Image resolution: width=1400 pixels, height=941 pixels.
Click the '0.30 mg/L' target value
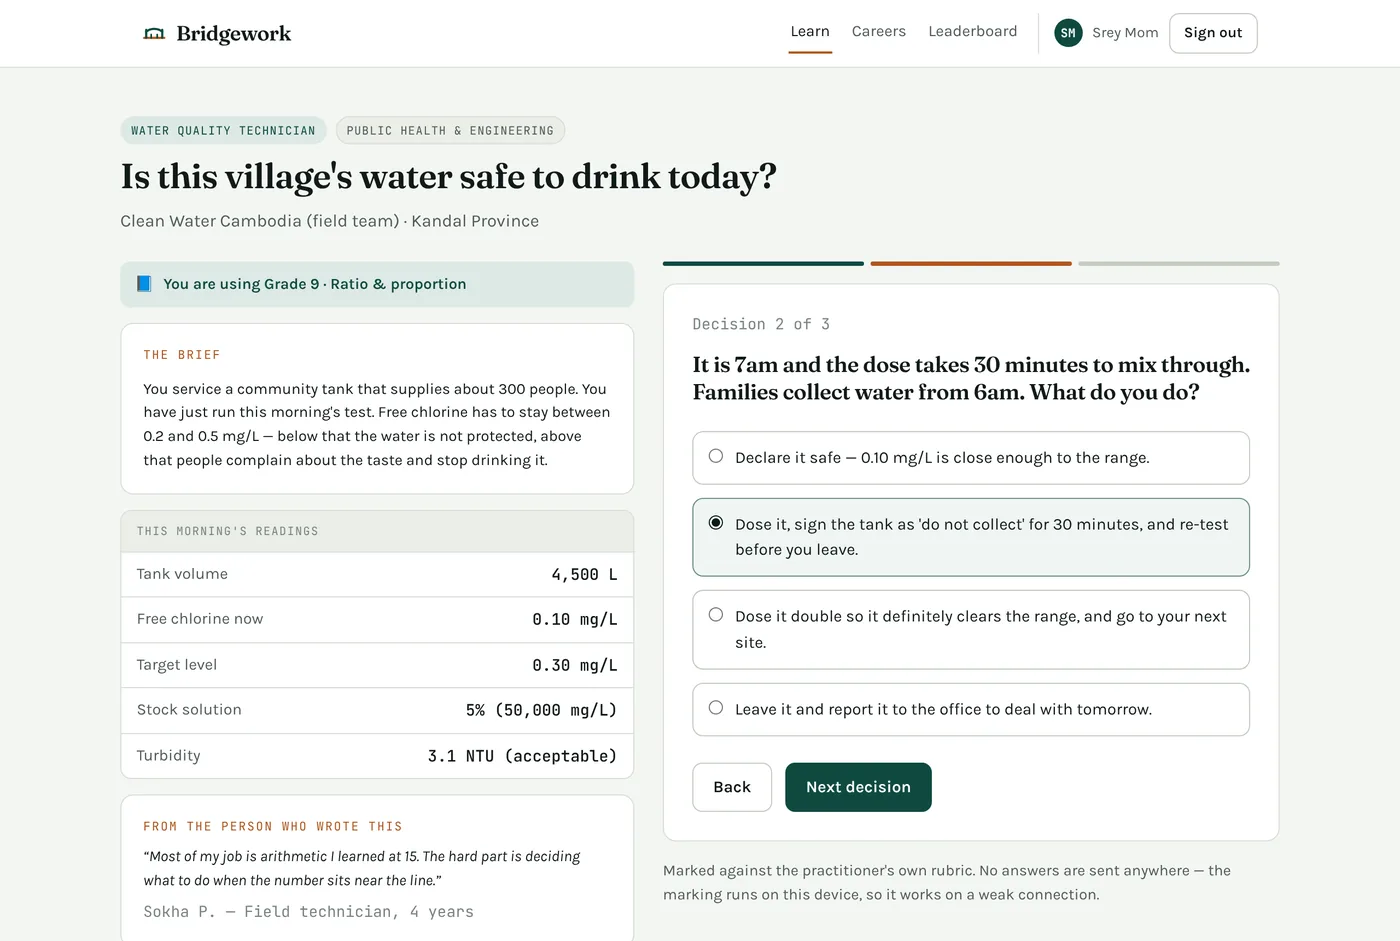pyautogui.click(x=575, y=666)
